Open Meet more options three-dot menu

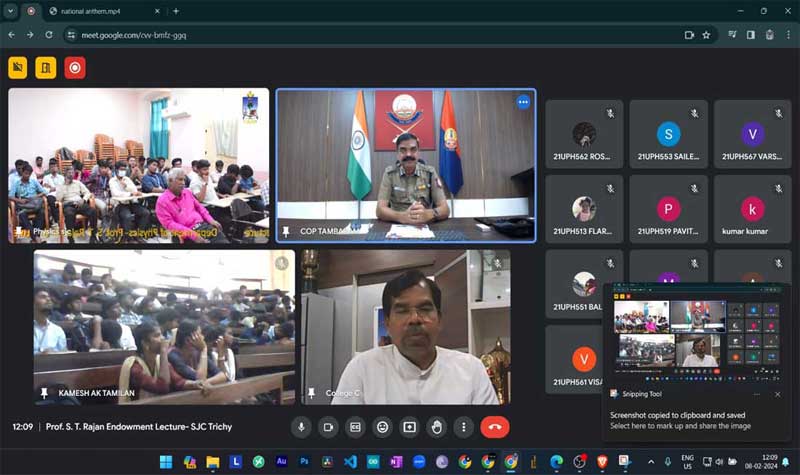[x=463, y=427]
